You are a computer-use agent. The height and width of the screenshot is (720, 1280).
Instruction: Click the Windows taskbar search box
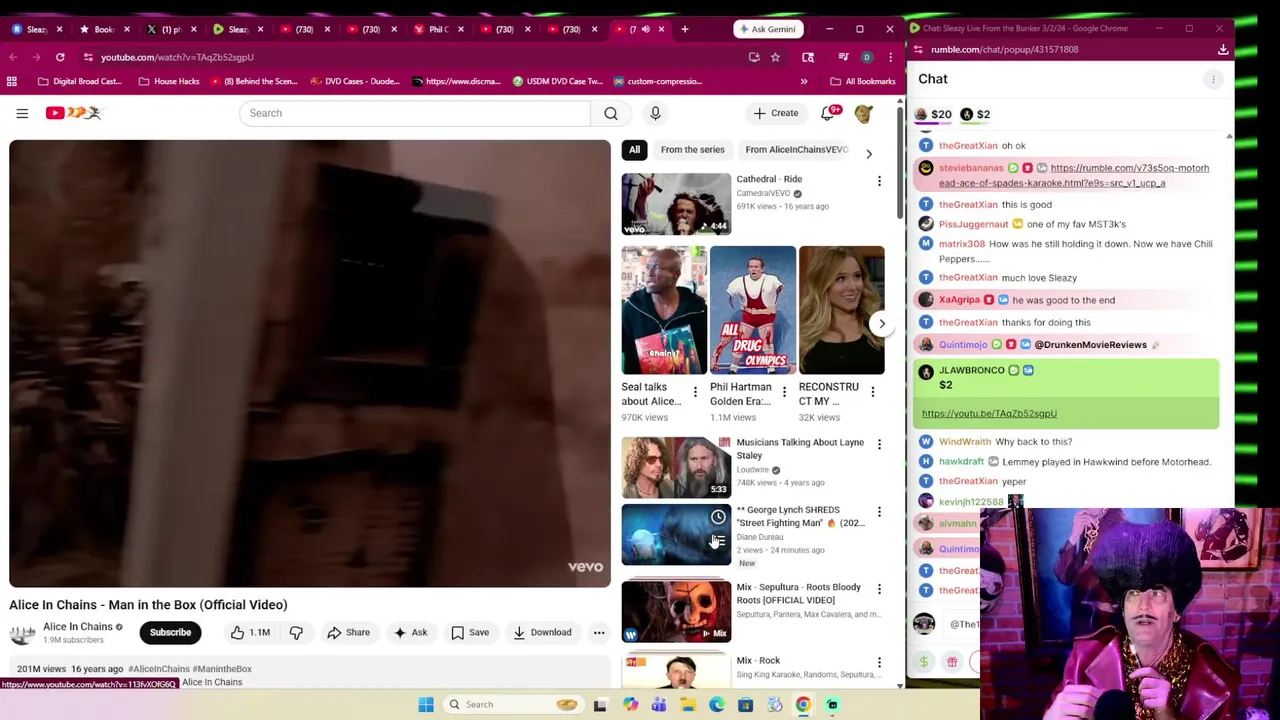(x=515, y=704)
